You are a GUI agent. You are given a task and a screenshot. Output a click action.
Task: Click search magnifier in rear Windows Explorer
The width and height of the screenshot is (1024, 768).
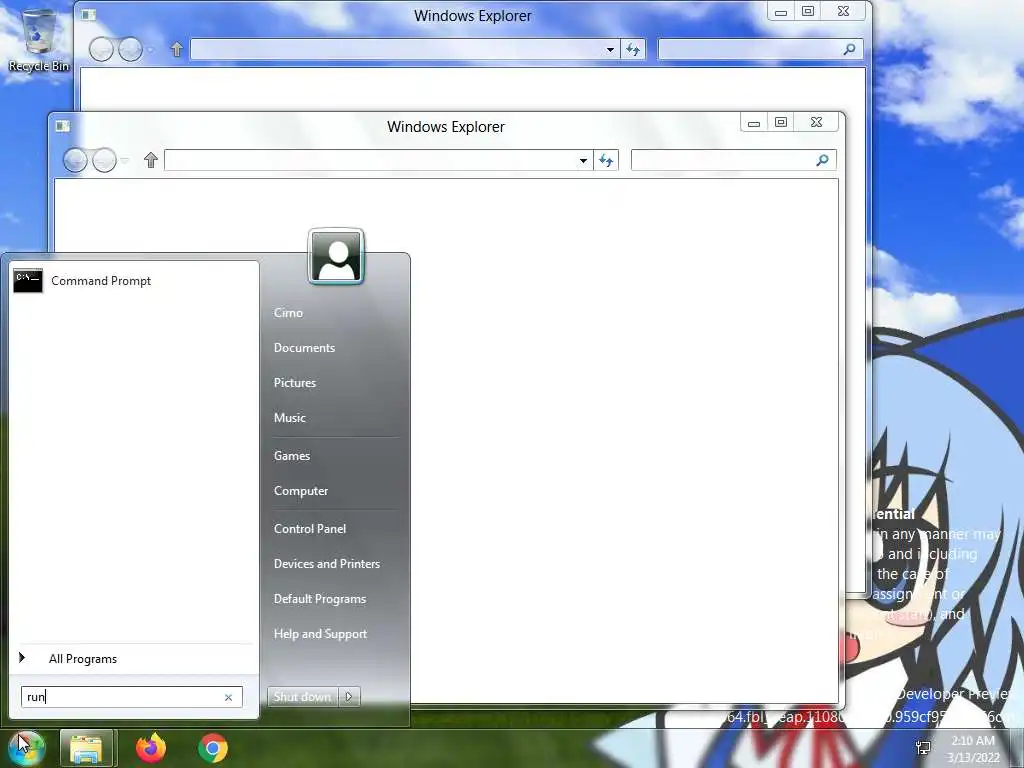[850, 49]
